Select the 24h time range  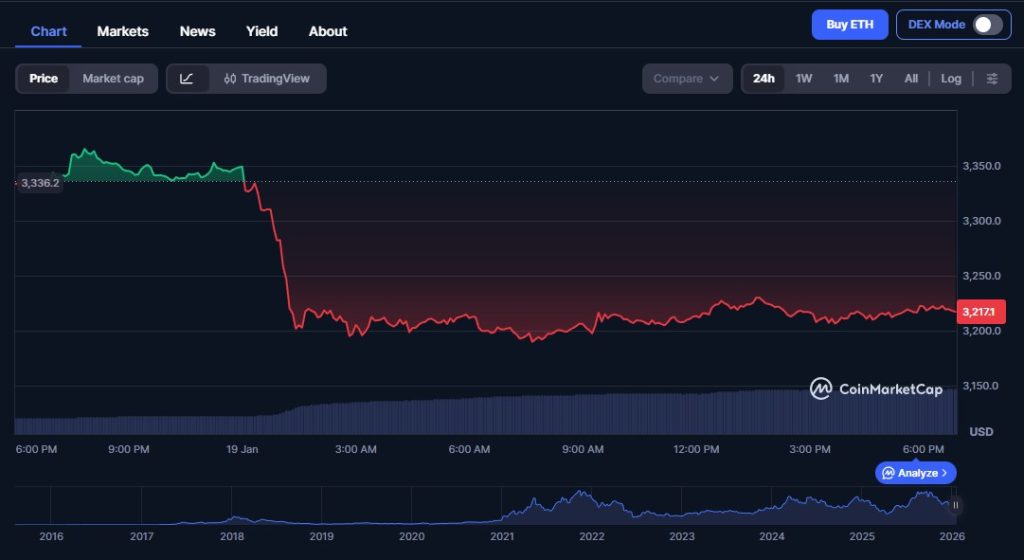(x=763, y=78)
